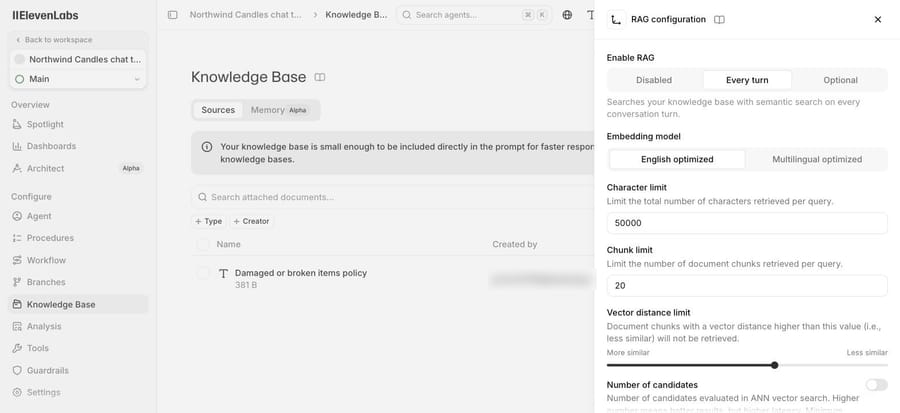Screen dimensions: 900x413
Task: Open docs icon beside RAG configuration title
Action: tap(719, 20)
